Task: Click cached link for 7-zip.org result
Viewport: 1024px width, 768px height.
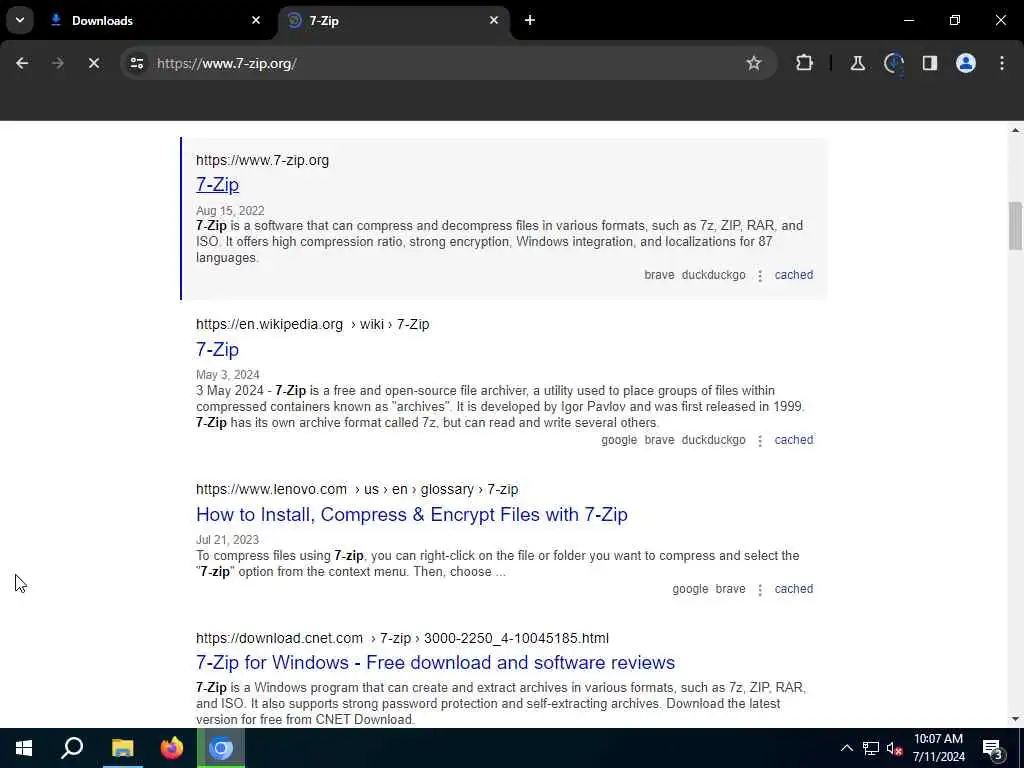Action: tap(793, 275)
